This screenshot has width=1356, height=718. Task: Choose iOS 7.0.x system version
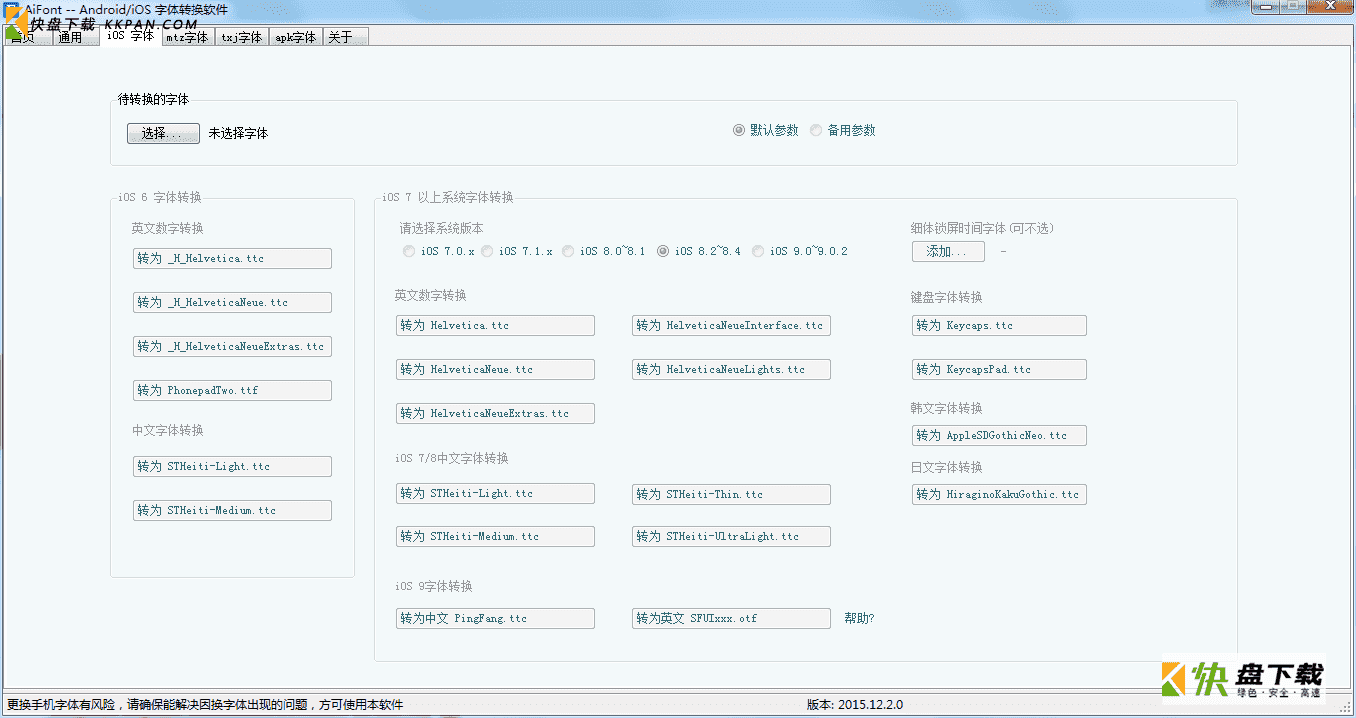tap(439, 251)
